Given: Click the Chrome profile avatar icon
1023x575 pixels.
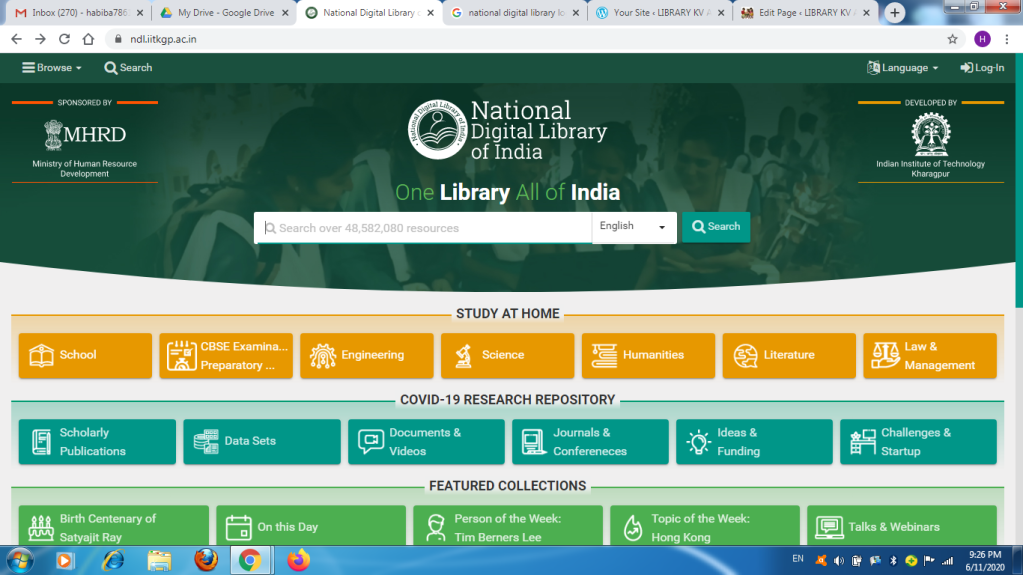Looking at the screenshot, I should click(x=982, y=39).
